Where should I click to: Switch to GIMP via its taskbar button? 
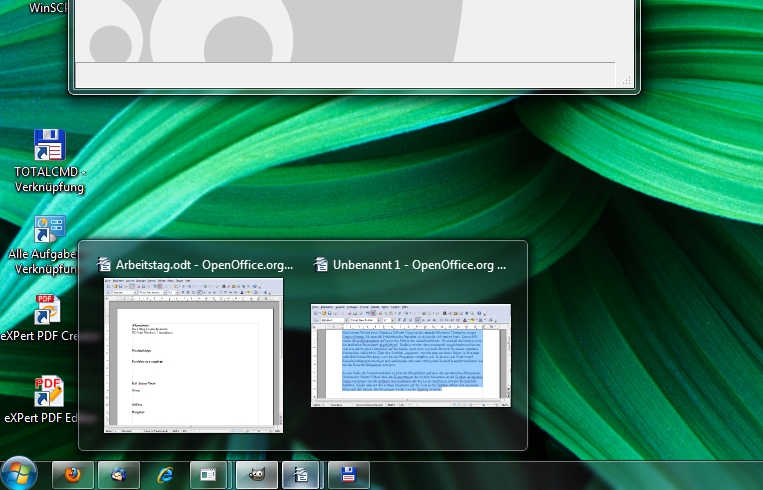pyautogui.click(x=255, y=474)
